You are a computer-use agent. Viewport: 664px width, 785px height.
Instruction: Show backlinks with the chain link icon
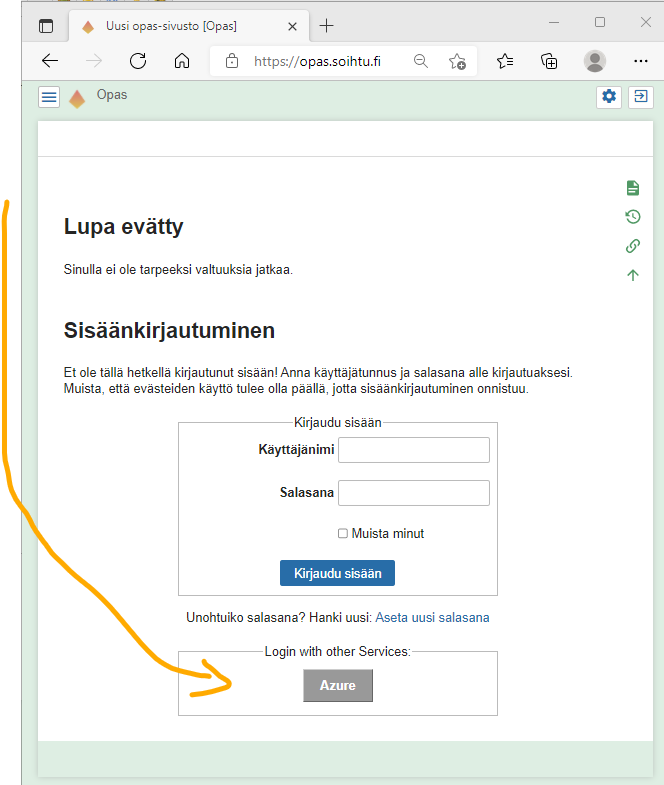[633, 246]
